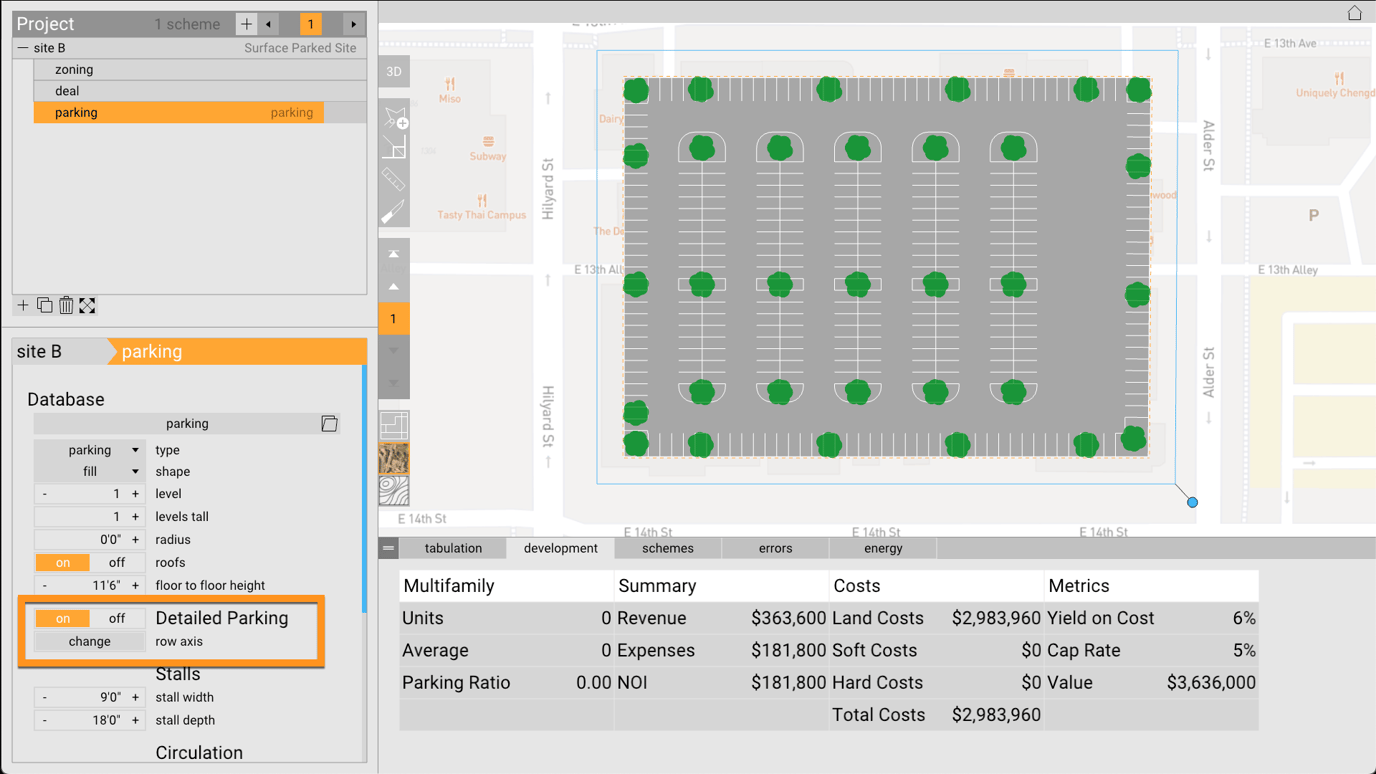Select the knife cut tool
Screen dimensions: 1376x774
[x=394, y=212]
